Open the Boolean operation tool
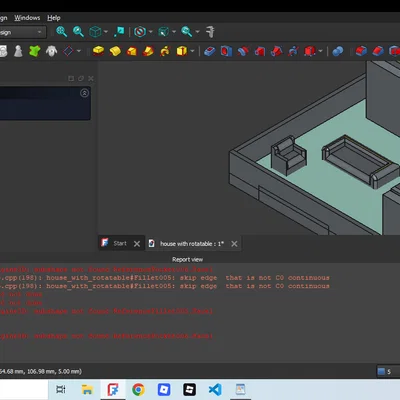 (x=338, y=51)
